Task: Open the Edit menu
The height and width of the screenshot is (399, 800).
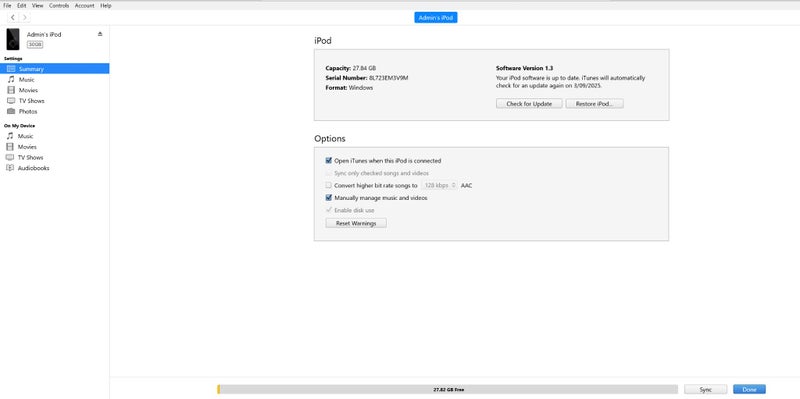Action: (x=21, y=6)
